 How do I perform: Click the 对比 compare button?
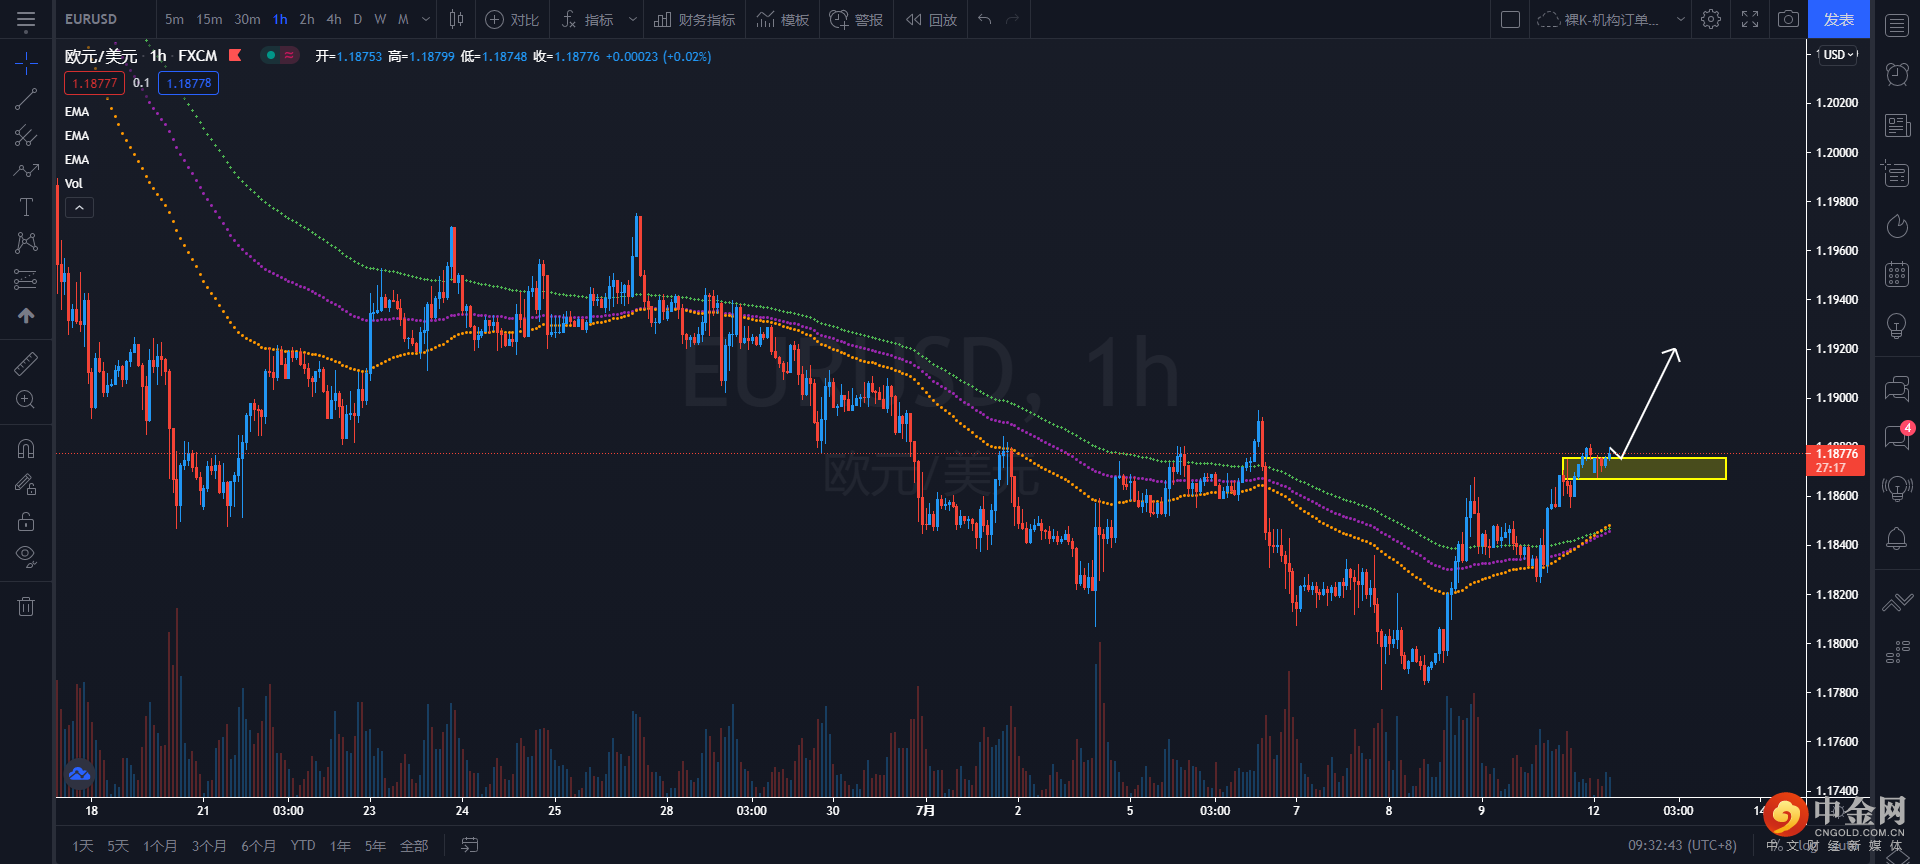(512, 19)
